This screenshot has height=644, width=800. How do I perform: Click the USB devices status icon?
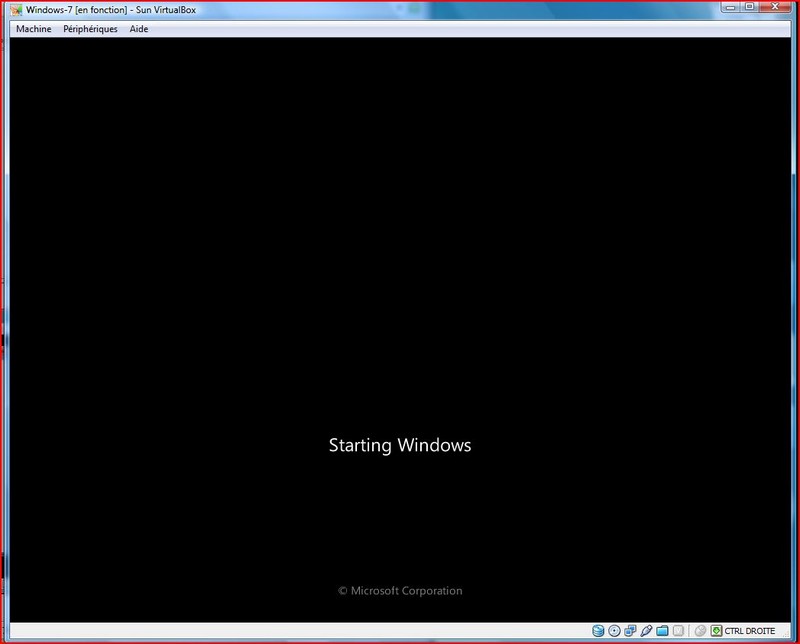[646, 631]
